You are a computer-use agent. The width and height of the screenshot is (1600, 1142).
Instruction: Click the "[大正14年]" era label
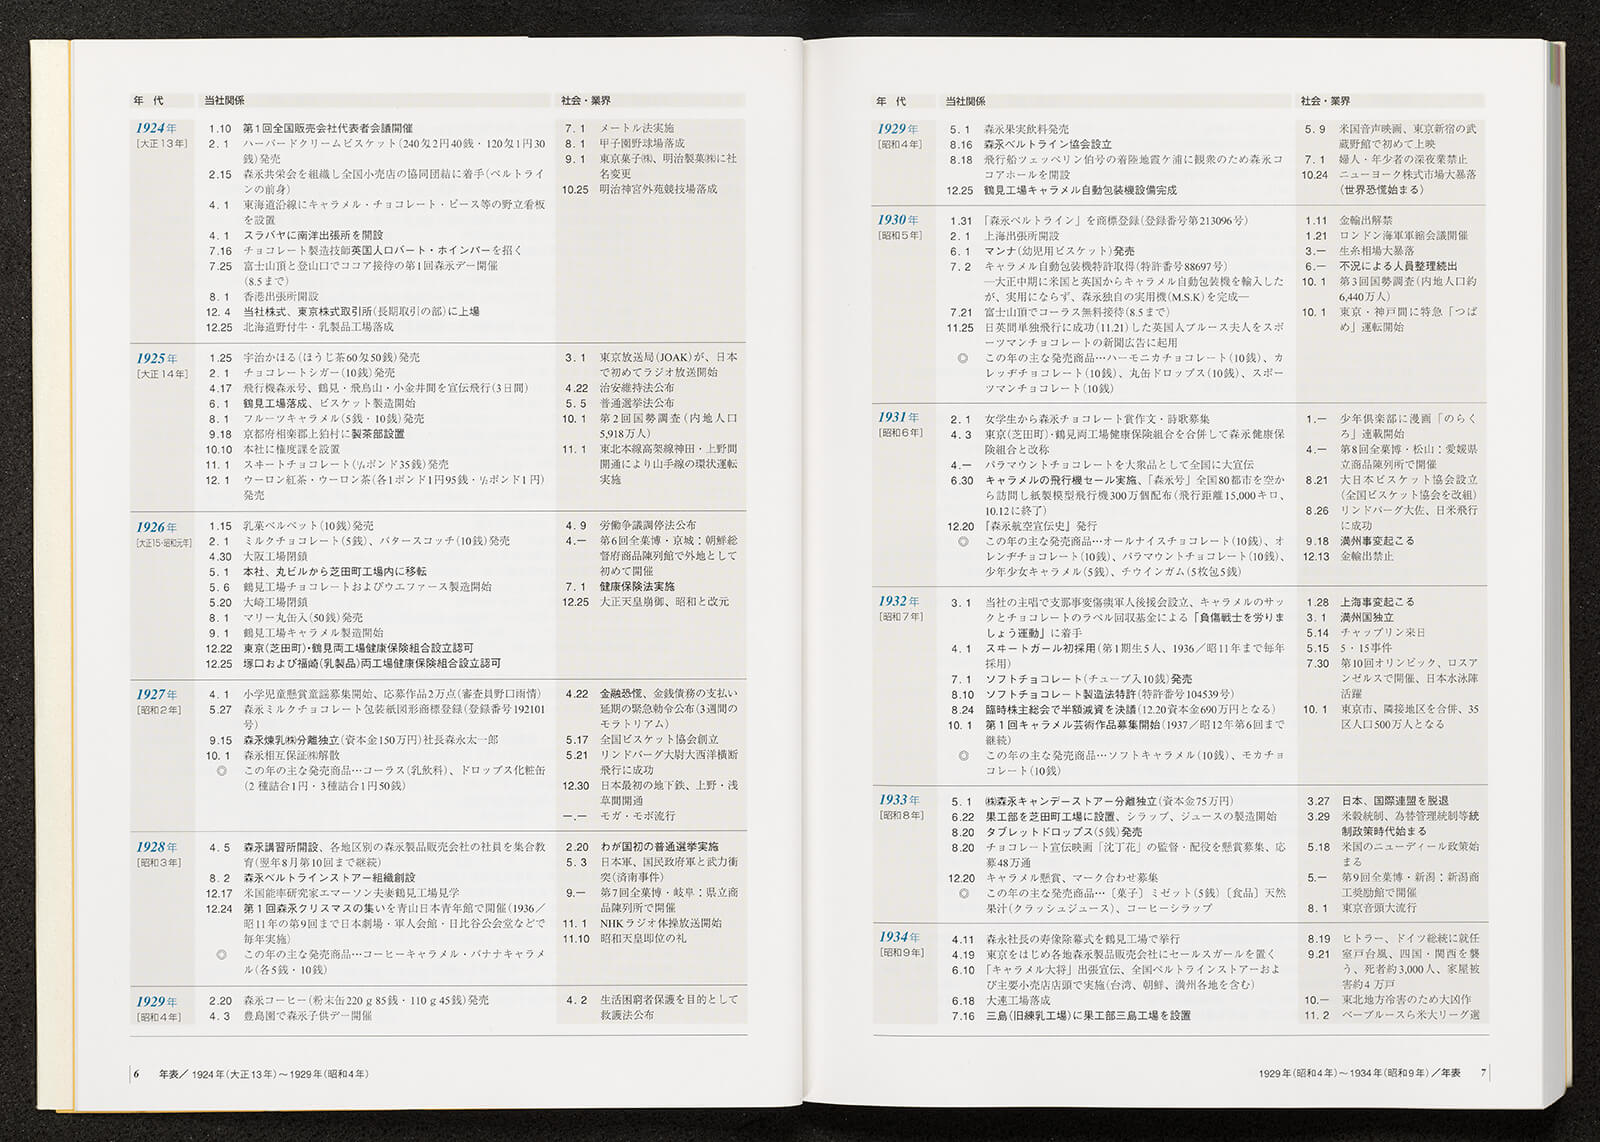coord(161,374)
